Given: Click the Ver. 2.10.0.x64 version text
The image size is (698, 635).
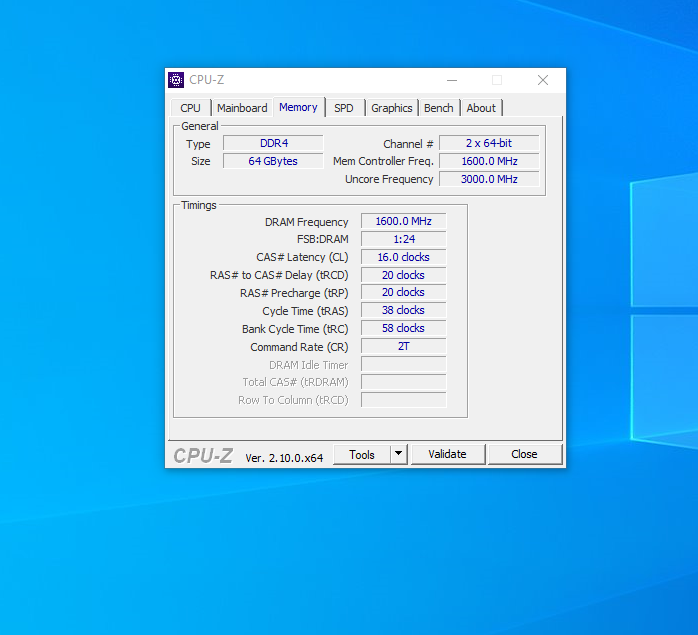Looking at the screenshot, I should point(284,458).
